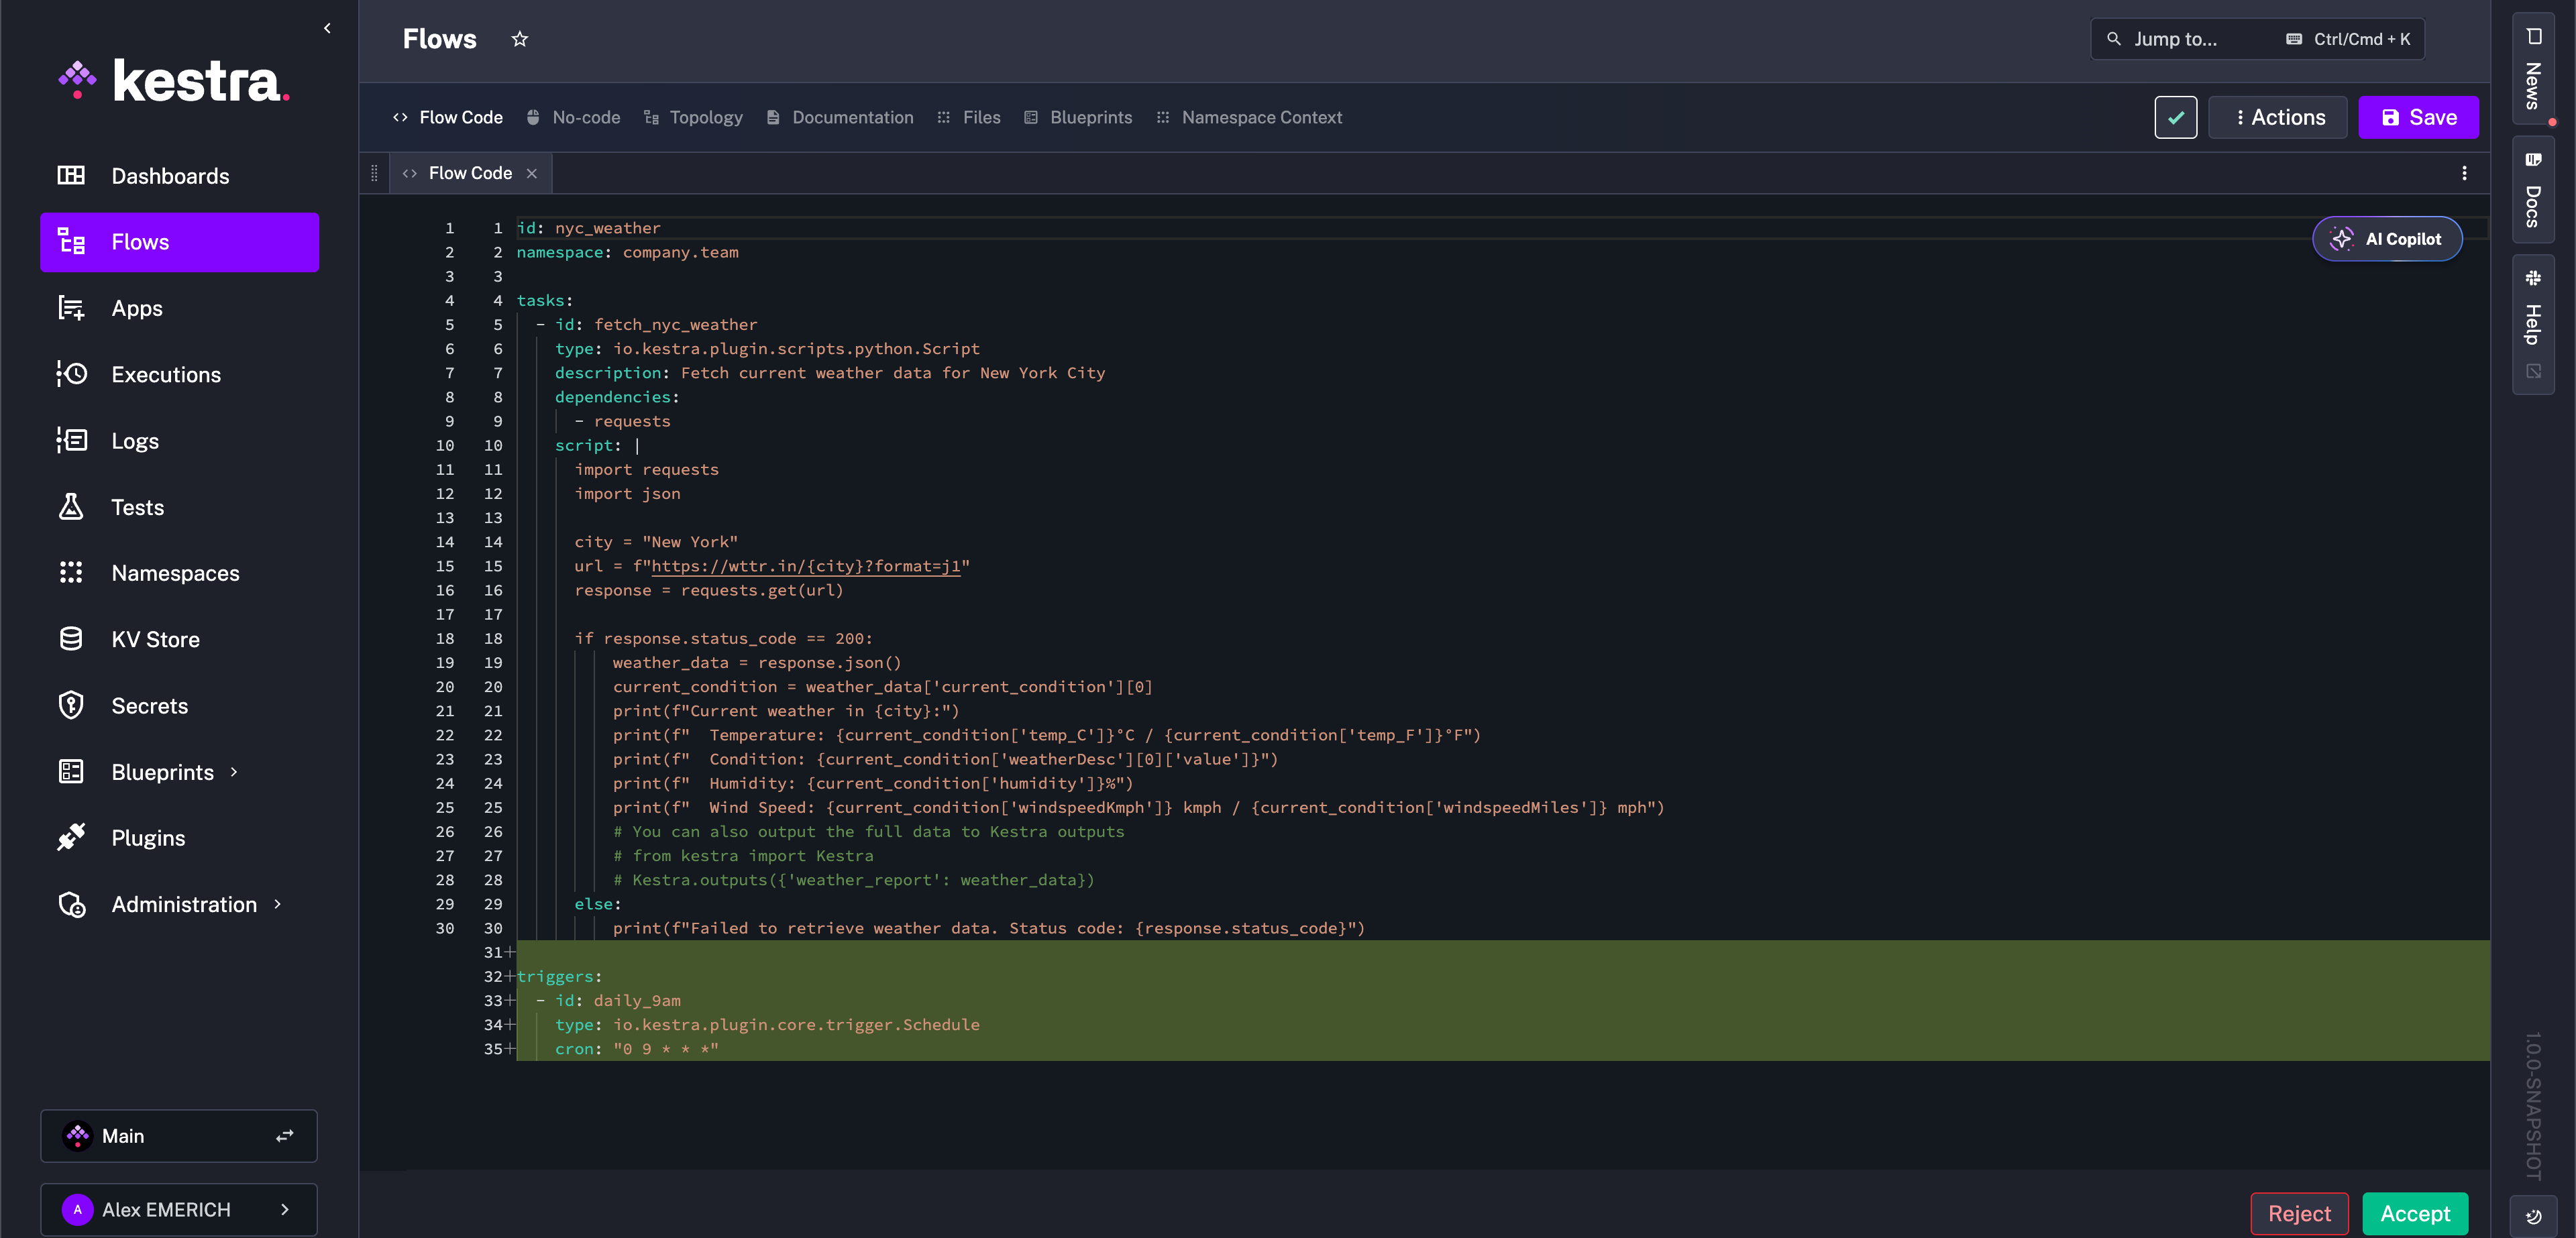Toggle the green checkmark validation button
This screenshot has width=2576, height=1238.
click(x=2175, y=117)
